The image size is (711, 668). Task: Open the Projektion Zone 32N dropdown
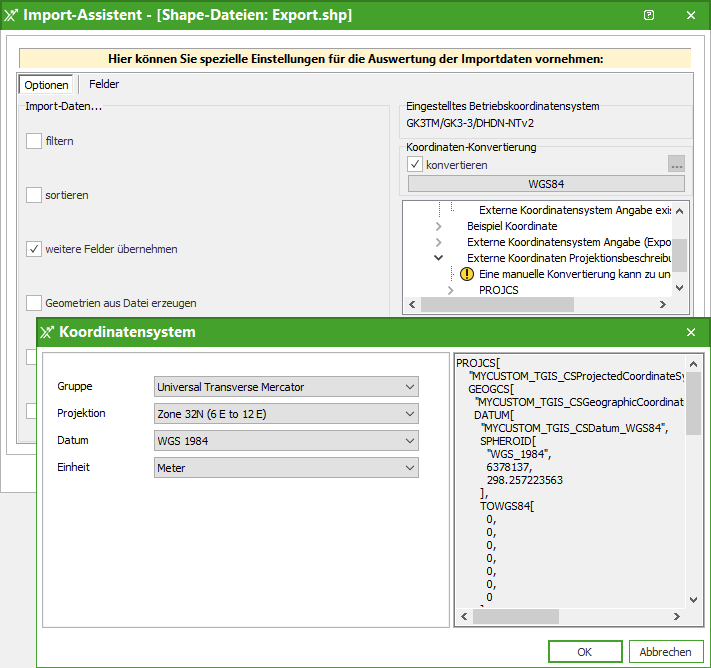tap(286, 414)
